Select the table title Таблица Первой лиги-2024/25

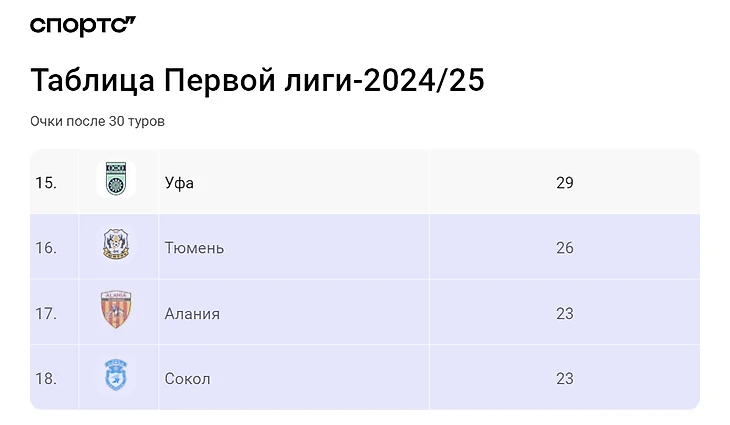[x=257, y=80]
